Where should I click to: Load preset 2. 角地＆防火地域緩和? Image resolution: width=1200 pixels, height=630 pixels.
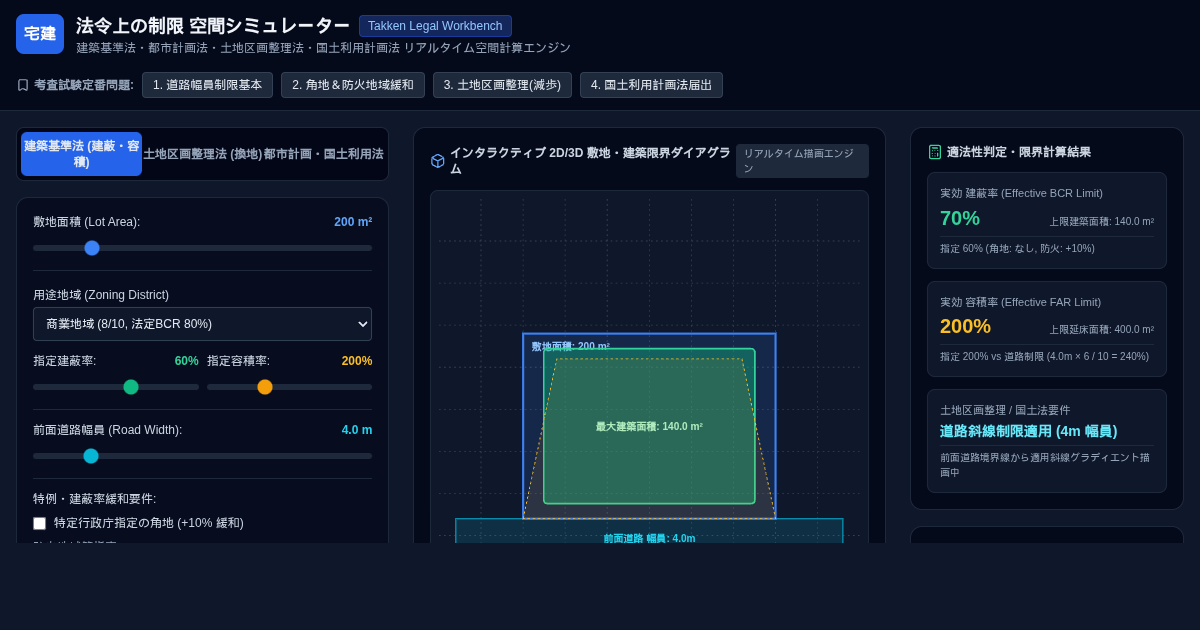pyautogui.click(x=353, y=85)
